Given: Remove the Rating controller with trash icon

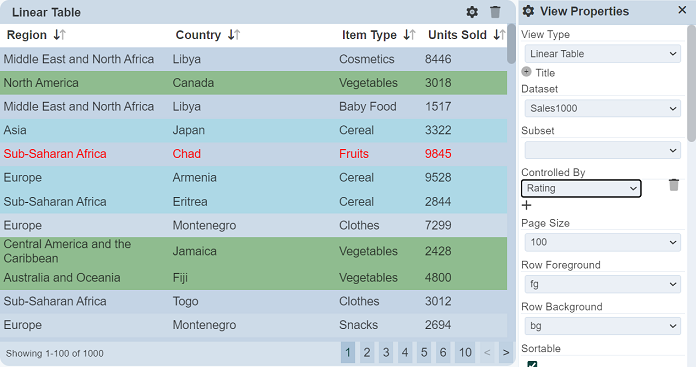Looking at the screenshot, I should pos(674,185).
